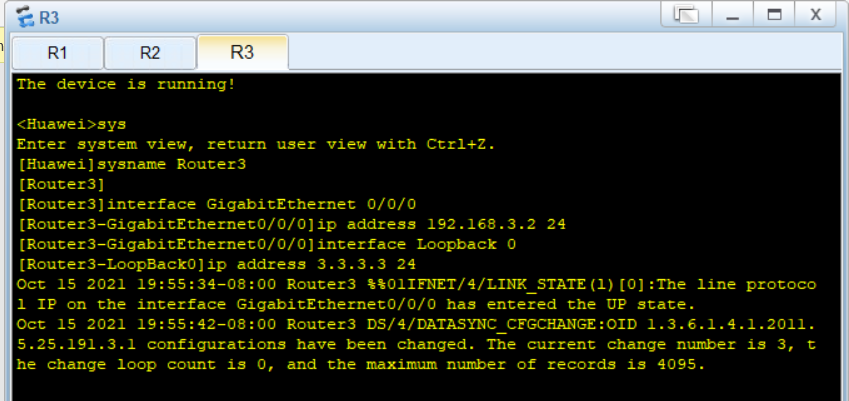Click the "<Huawei>sys" command line
Image resolution: width=849 pixels, height=401 pixels.
pos(71,124)
